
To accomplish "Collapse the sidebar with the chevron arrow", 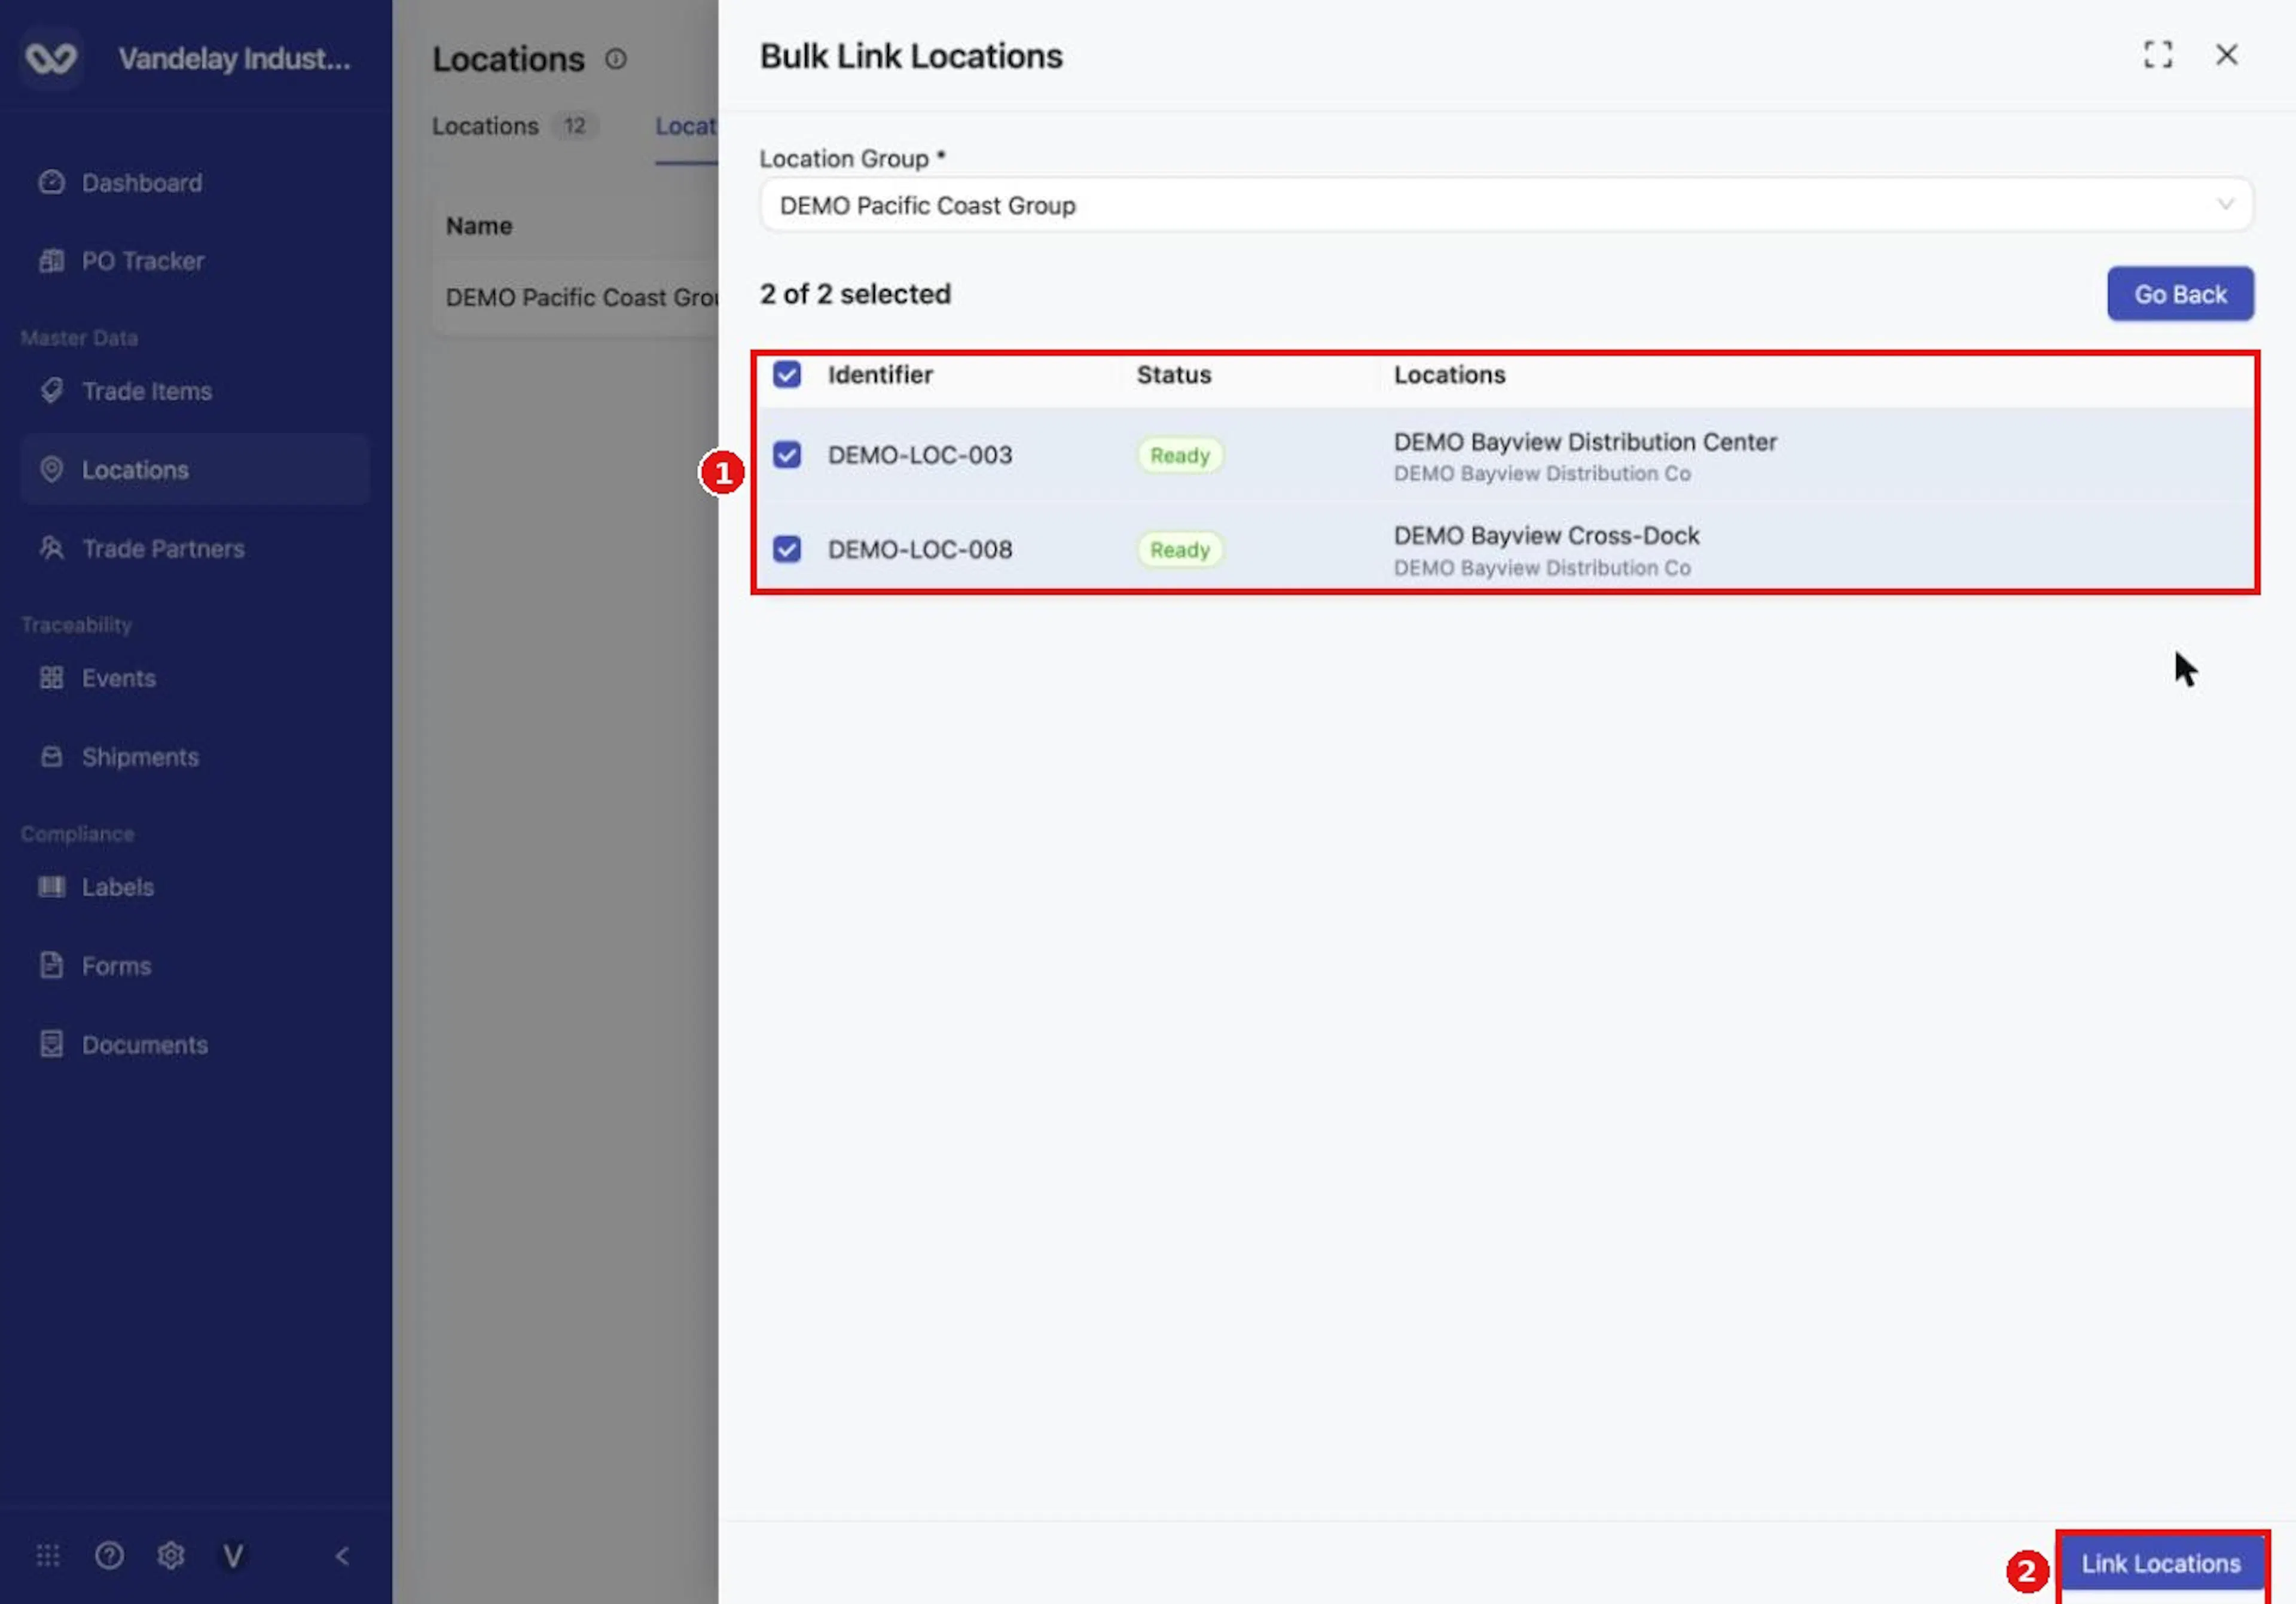I will pyautogui.click(x=342, y=1556).
